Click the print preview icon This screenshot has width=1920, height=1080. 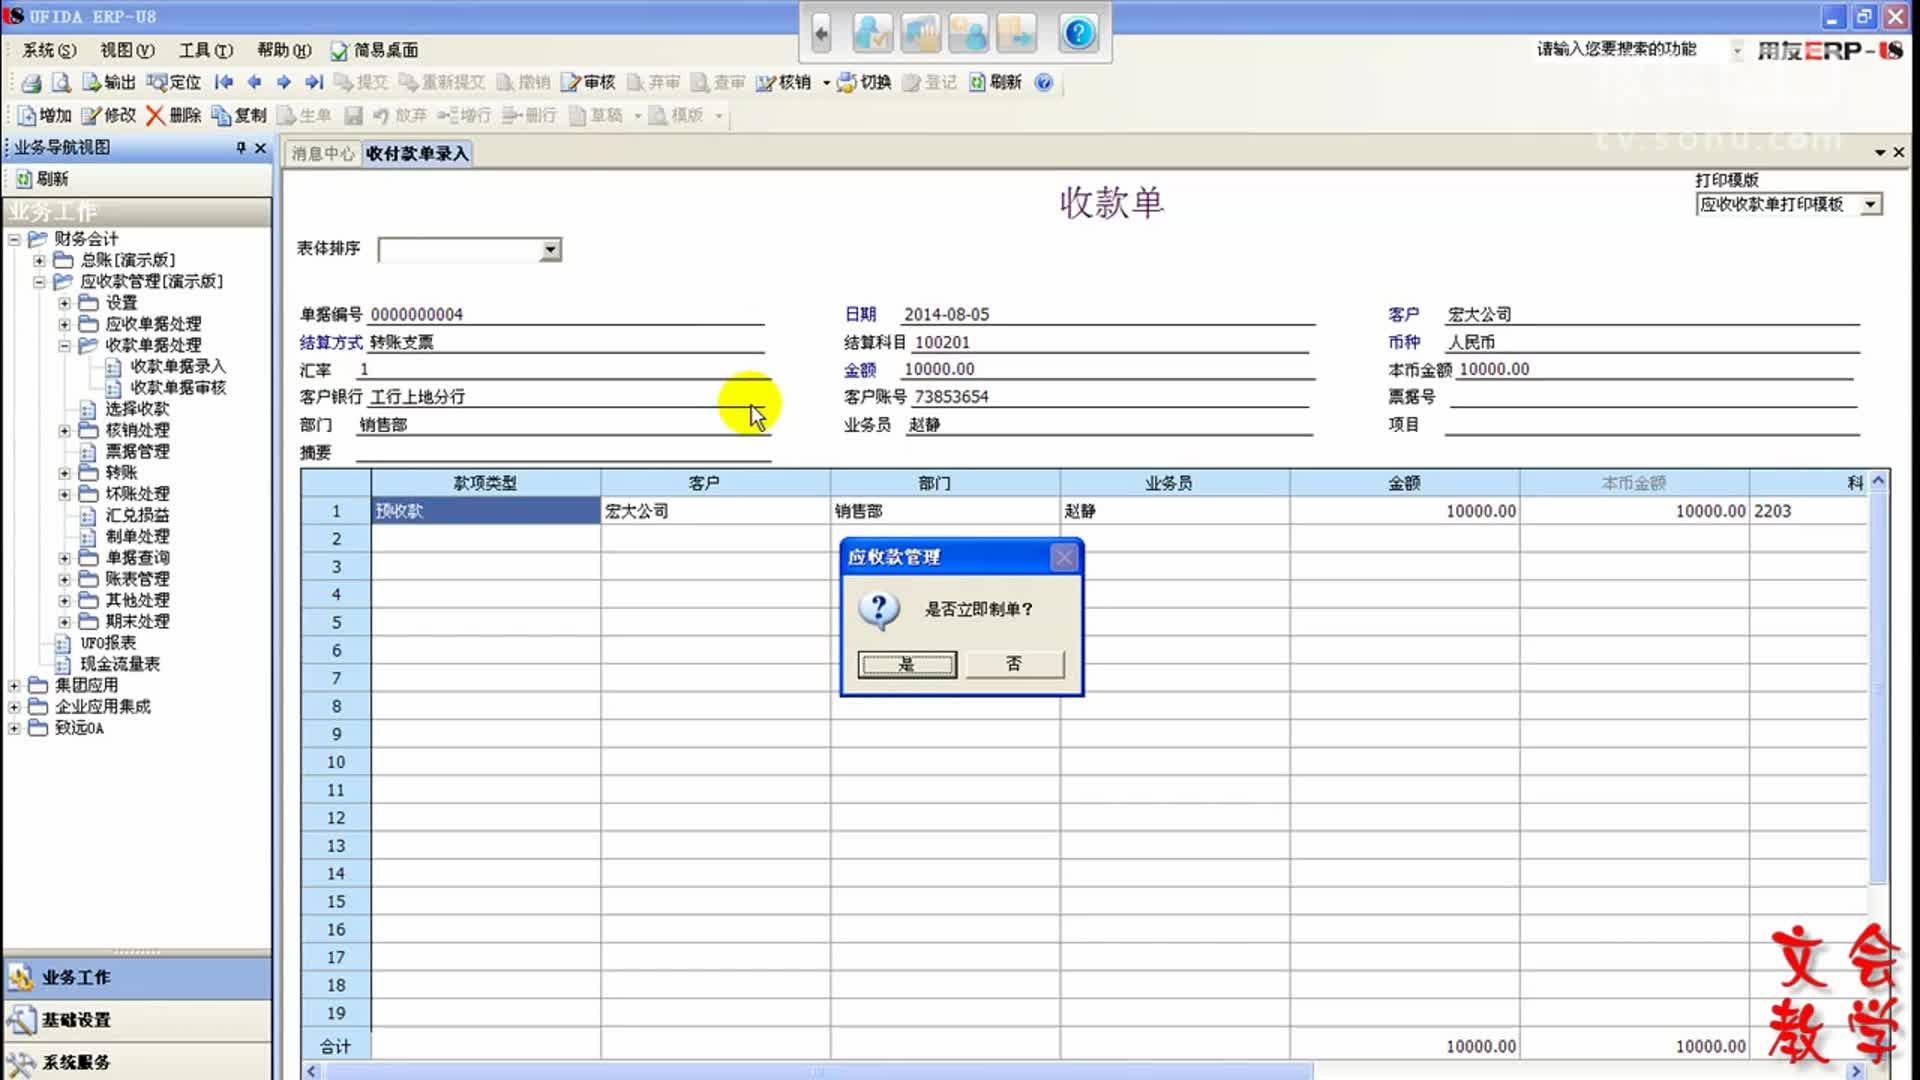(x=61, y=83)
